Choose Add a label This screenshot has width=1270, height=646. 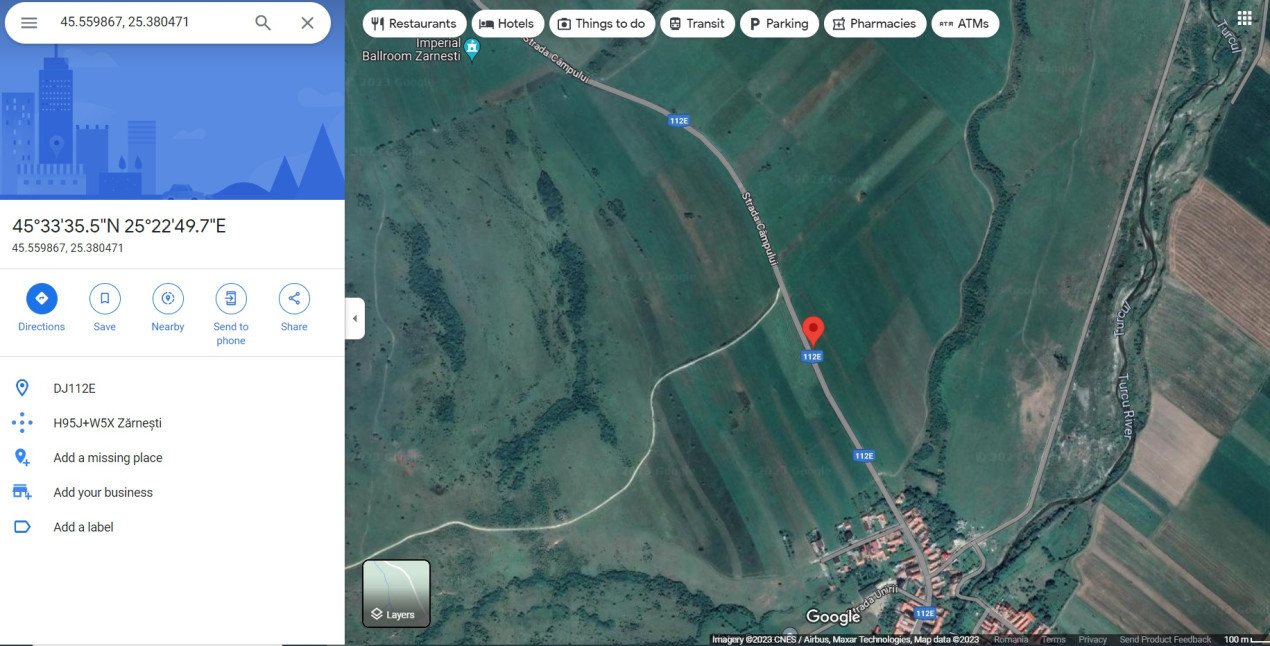pyautogui.click(x=172, y=527)
